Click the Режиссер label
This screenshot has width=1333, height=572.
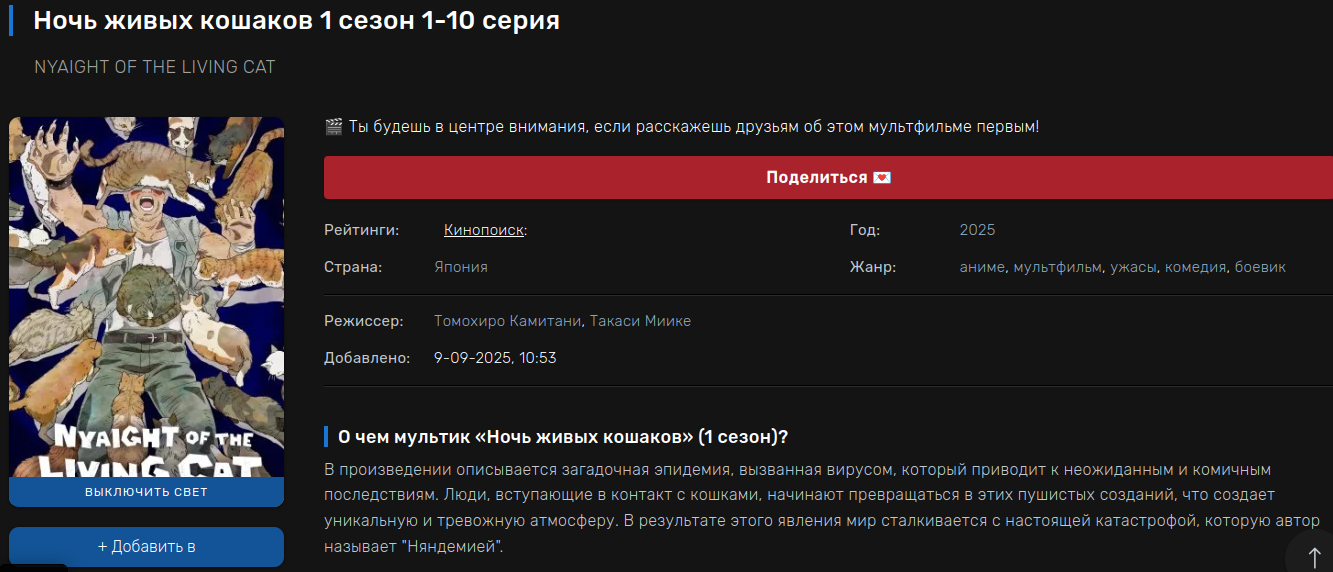(x=364, y=321)
